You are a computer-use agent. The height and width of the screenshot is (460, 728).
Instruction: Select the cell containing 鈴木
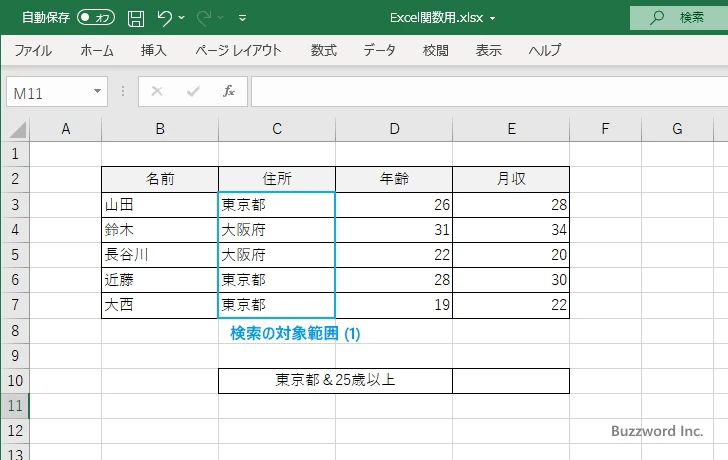pos(160,230)
